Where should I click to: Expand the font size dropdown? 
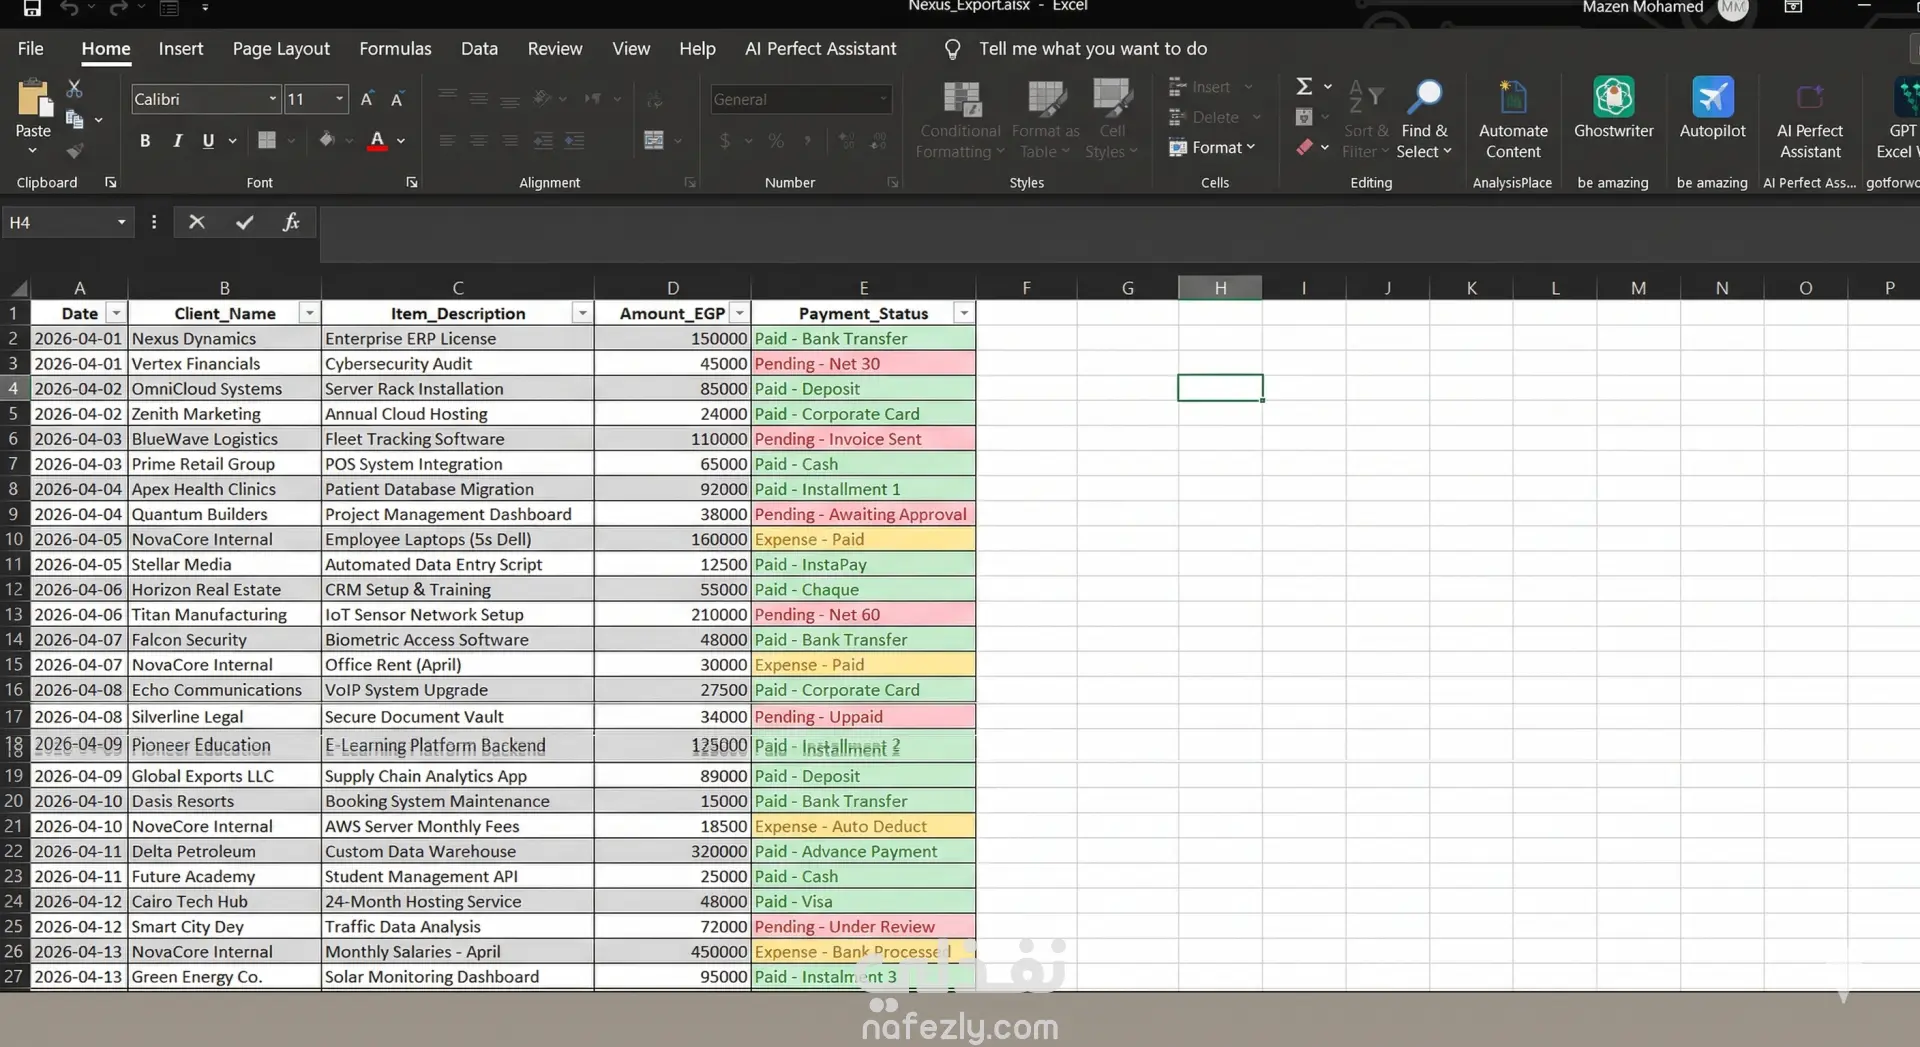point(339,99)
